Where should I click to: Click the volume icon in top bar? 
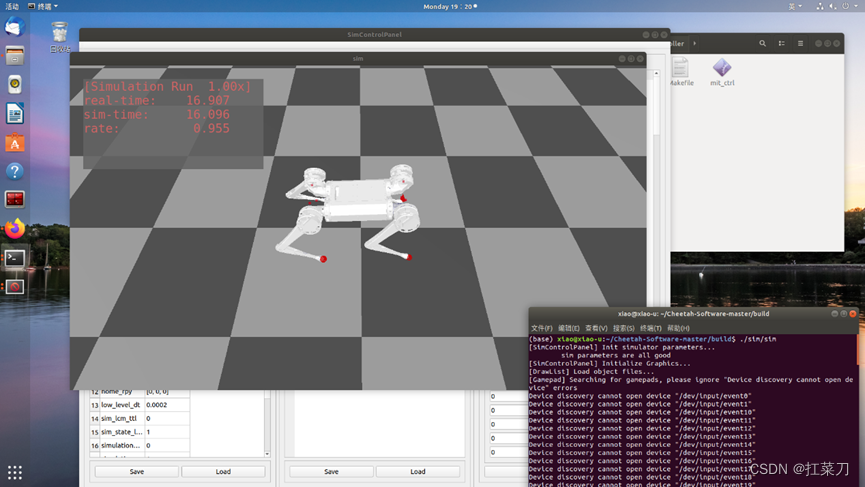click(832, 6)
